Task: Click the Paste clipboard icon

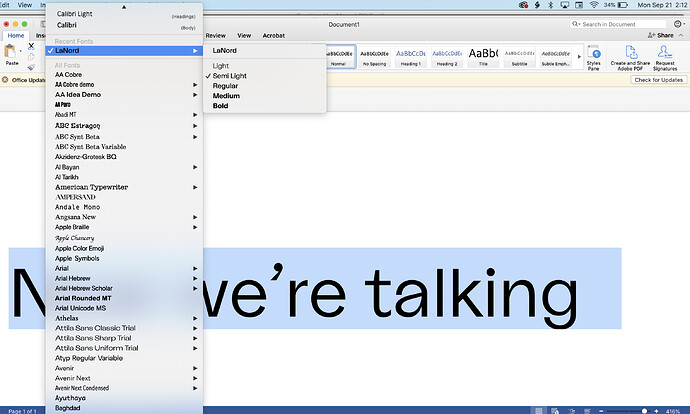Action: coord(10,51)
